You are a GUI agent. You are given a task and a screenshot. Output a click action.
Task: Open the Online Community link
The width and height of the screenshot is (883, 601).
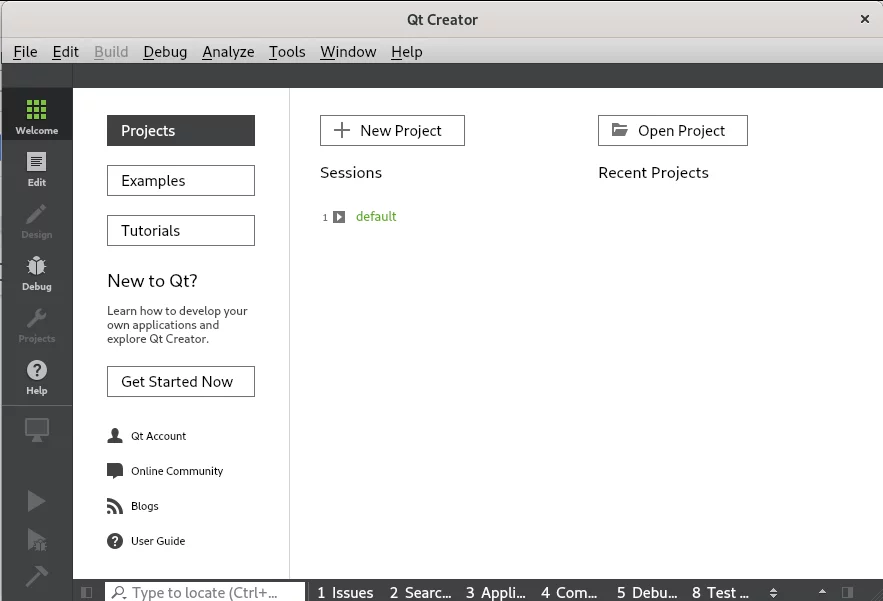177,471
